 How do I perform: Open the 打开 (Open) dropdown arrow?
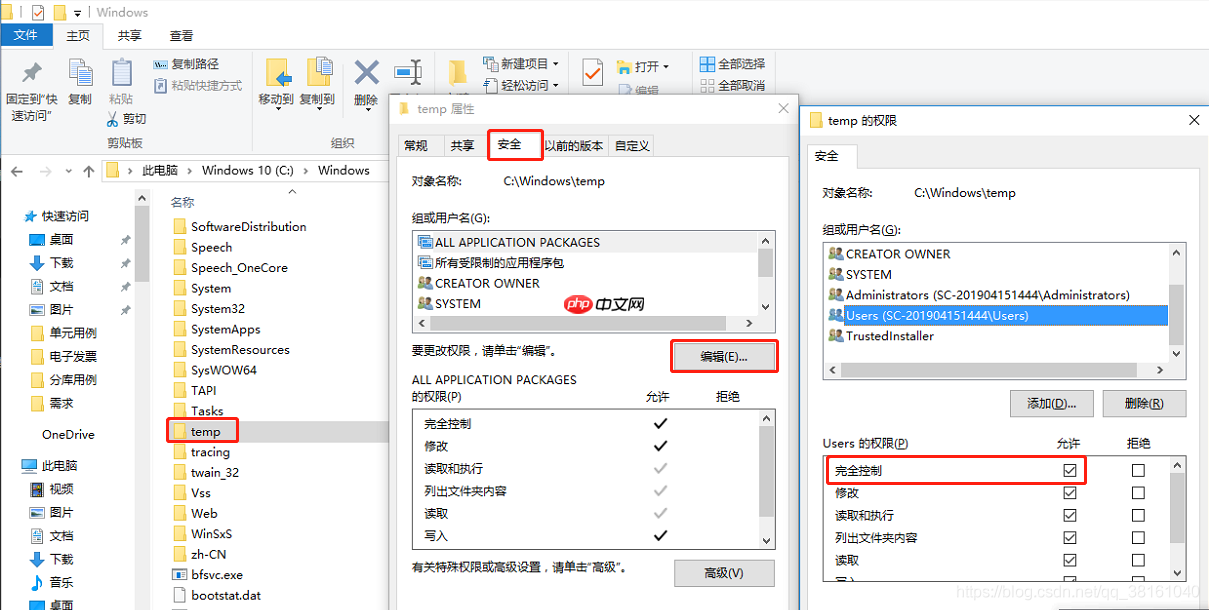[666, 67]
